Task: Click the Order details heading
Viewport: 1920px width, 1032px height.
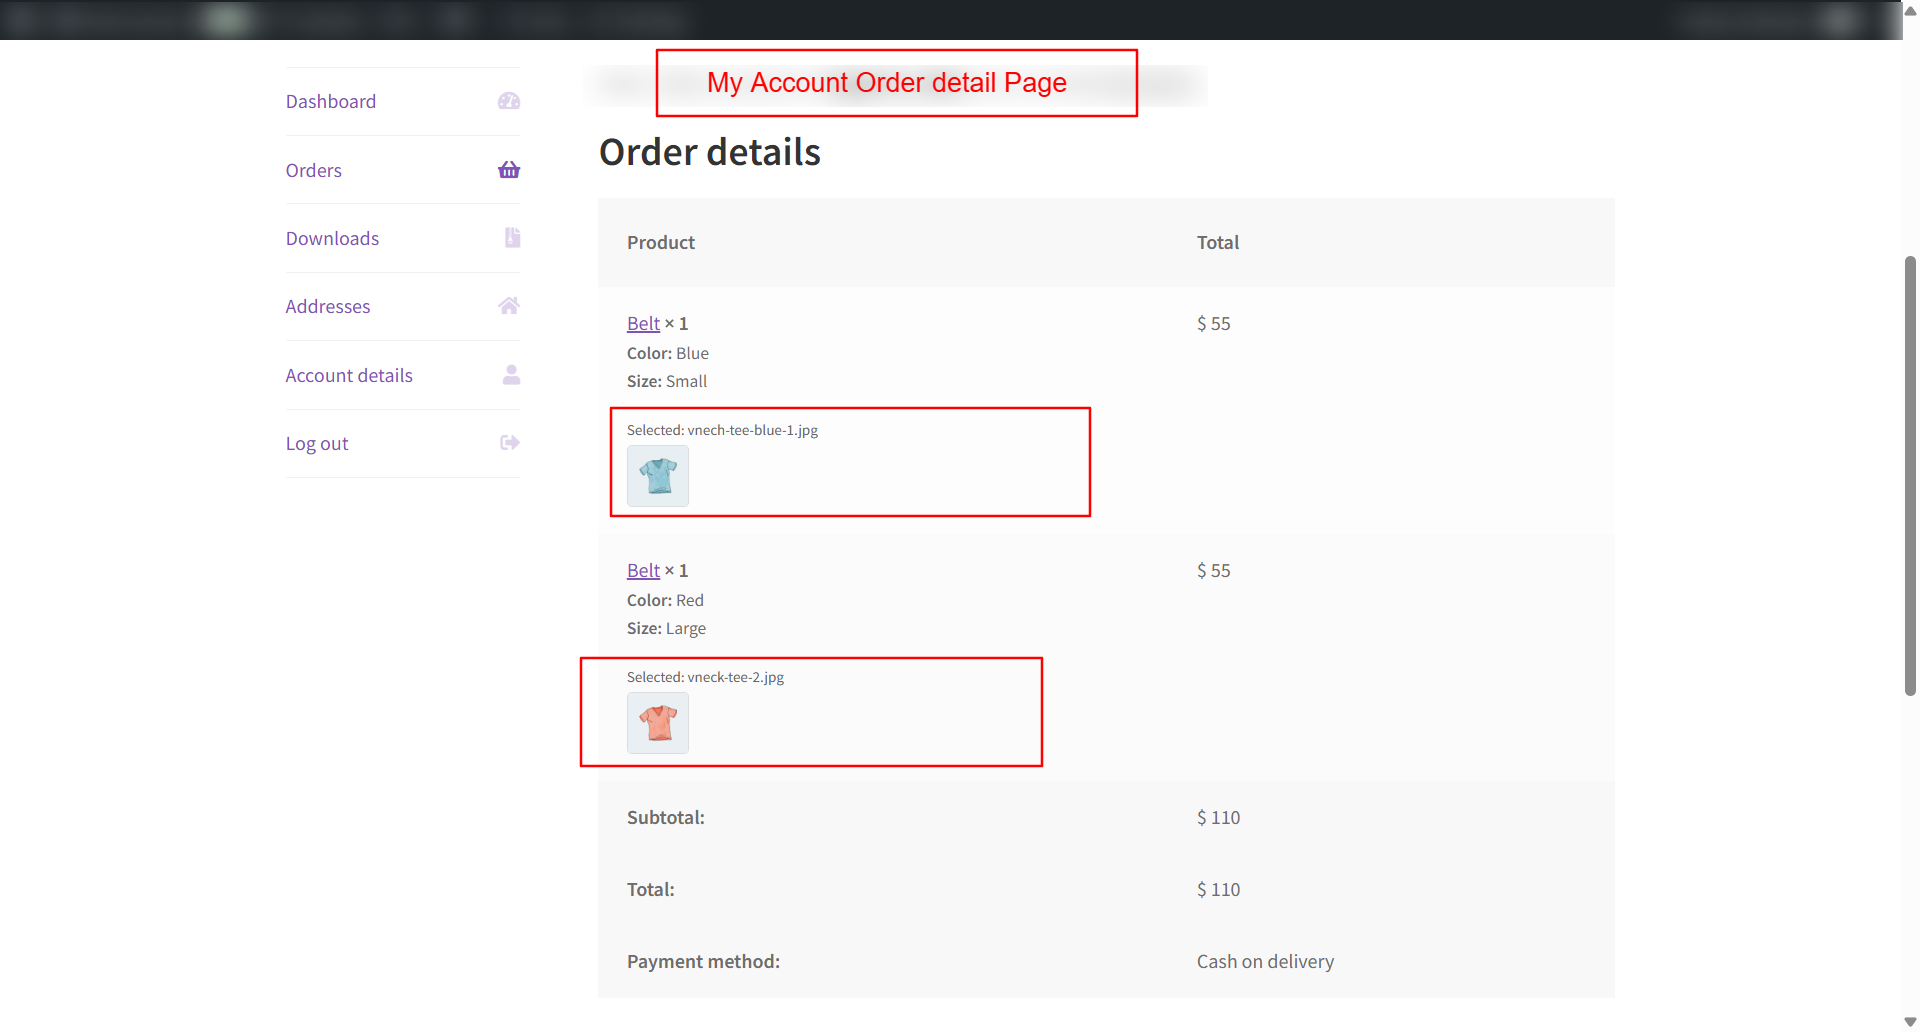Action: 710,153
